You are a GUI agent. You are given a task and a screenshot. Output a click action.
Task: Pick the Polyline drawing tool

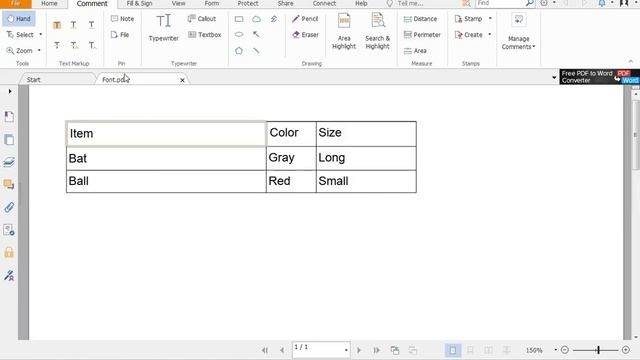(274, 19)
